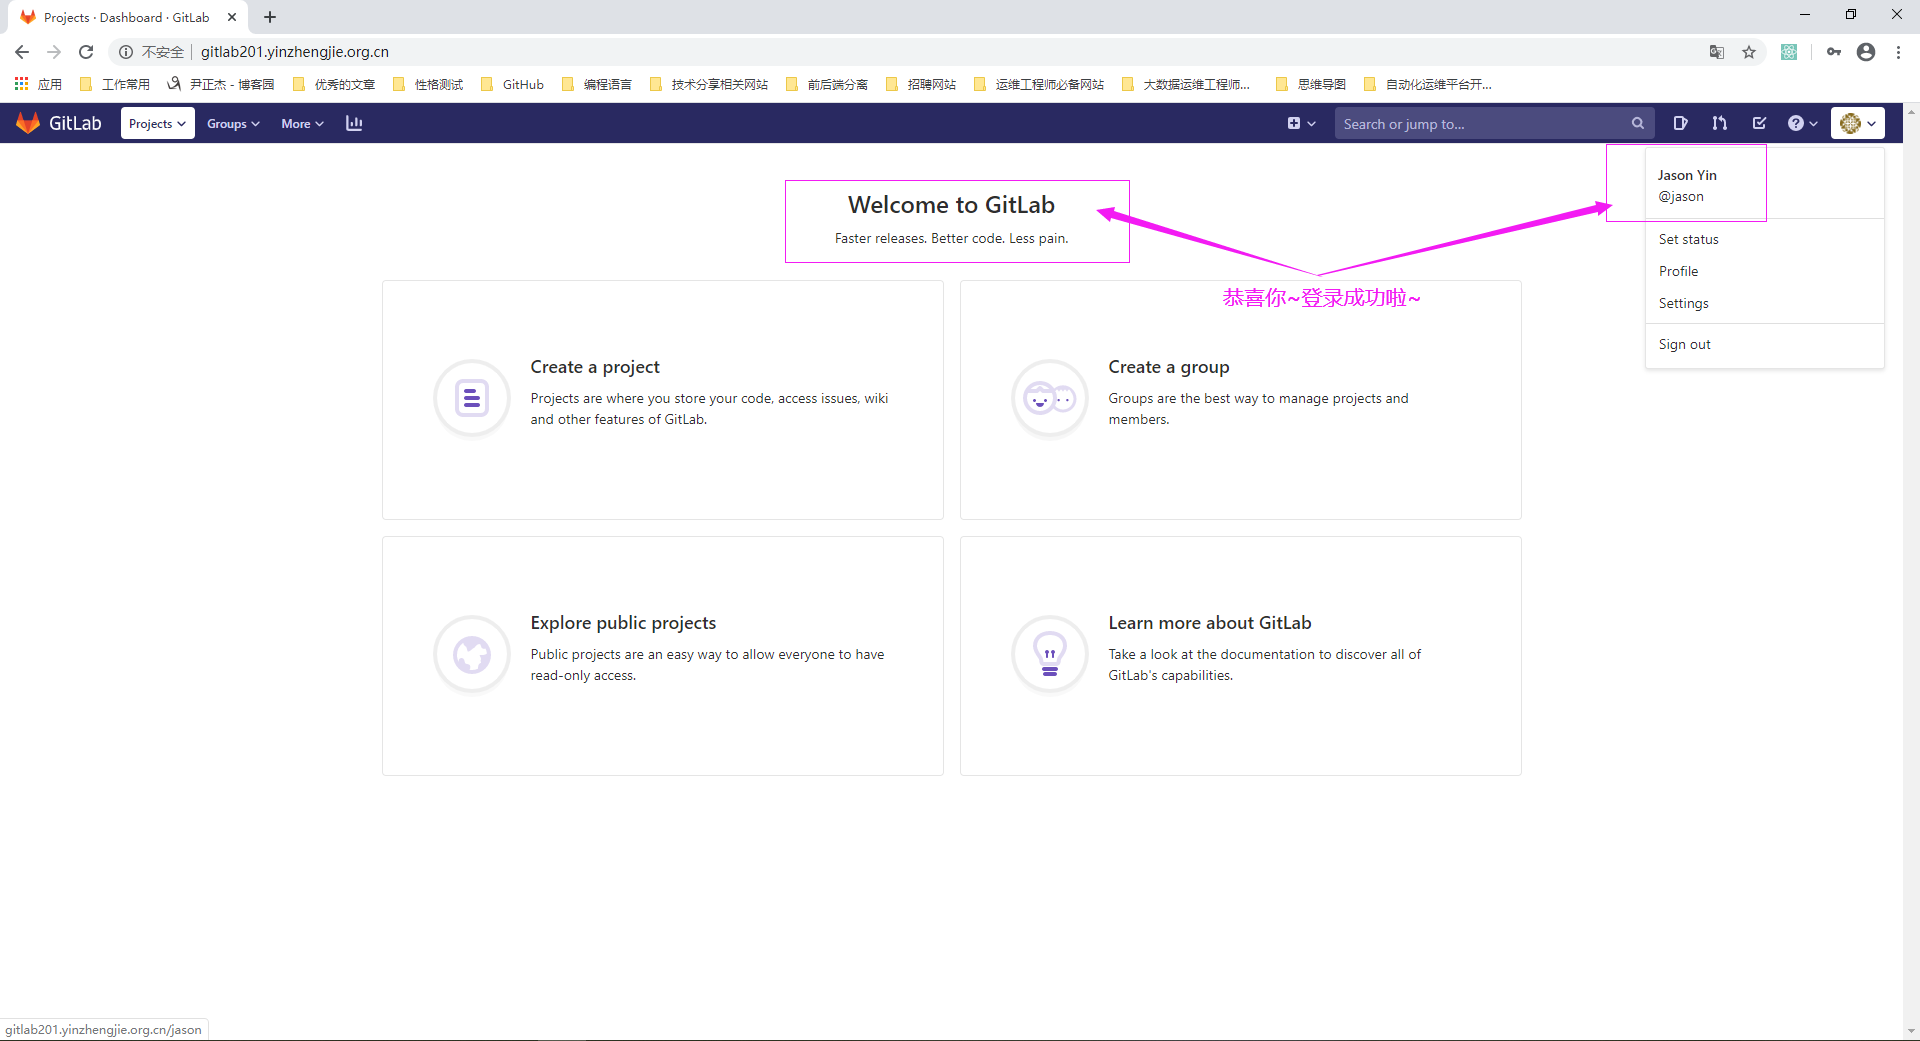Expand the More dropdown
1920x1041 pixels.
(x=302, y=123)
